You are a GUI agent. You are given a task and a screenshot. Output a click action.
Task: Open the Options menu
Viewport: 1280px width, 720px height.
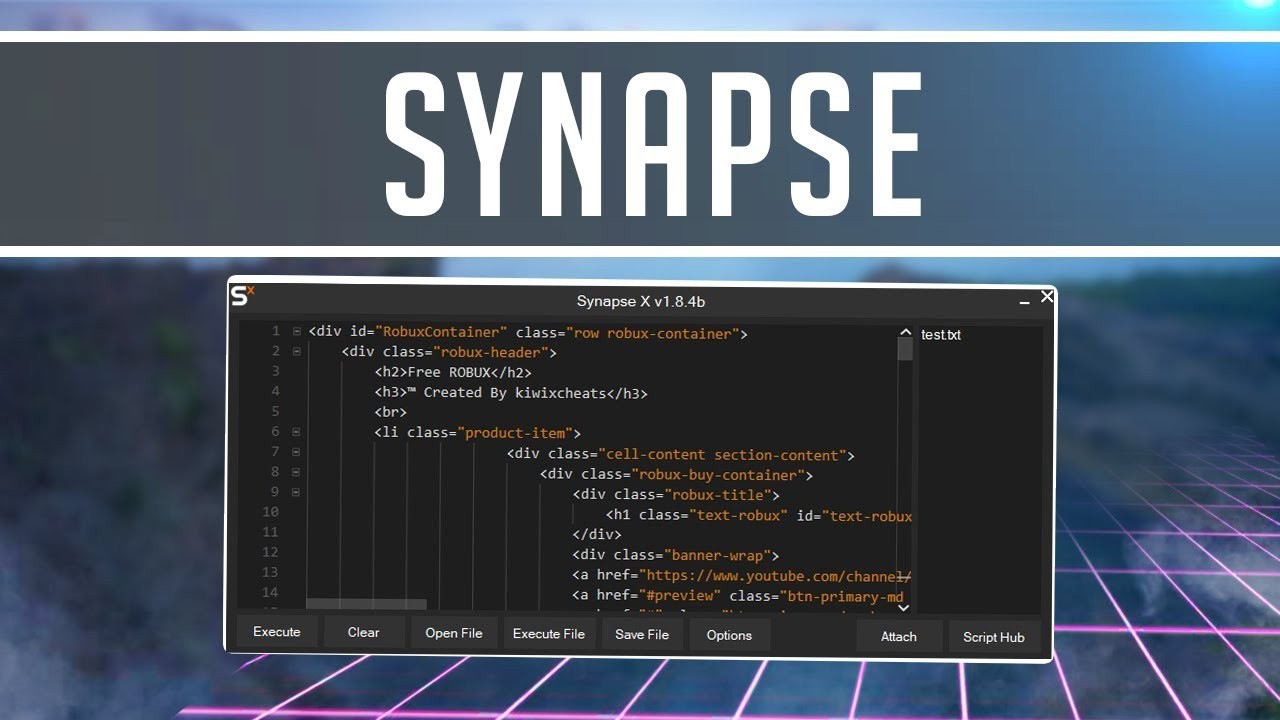(x=729, y=636)
